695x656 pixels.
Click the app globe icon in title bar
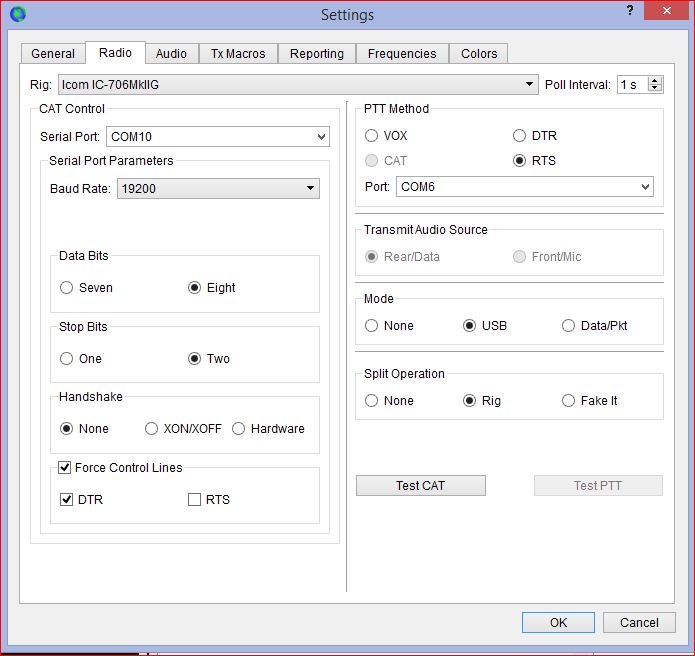point(17,14)
